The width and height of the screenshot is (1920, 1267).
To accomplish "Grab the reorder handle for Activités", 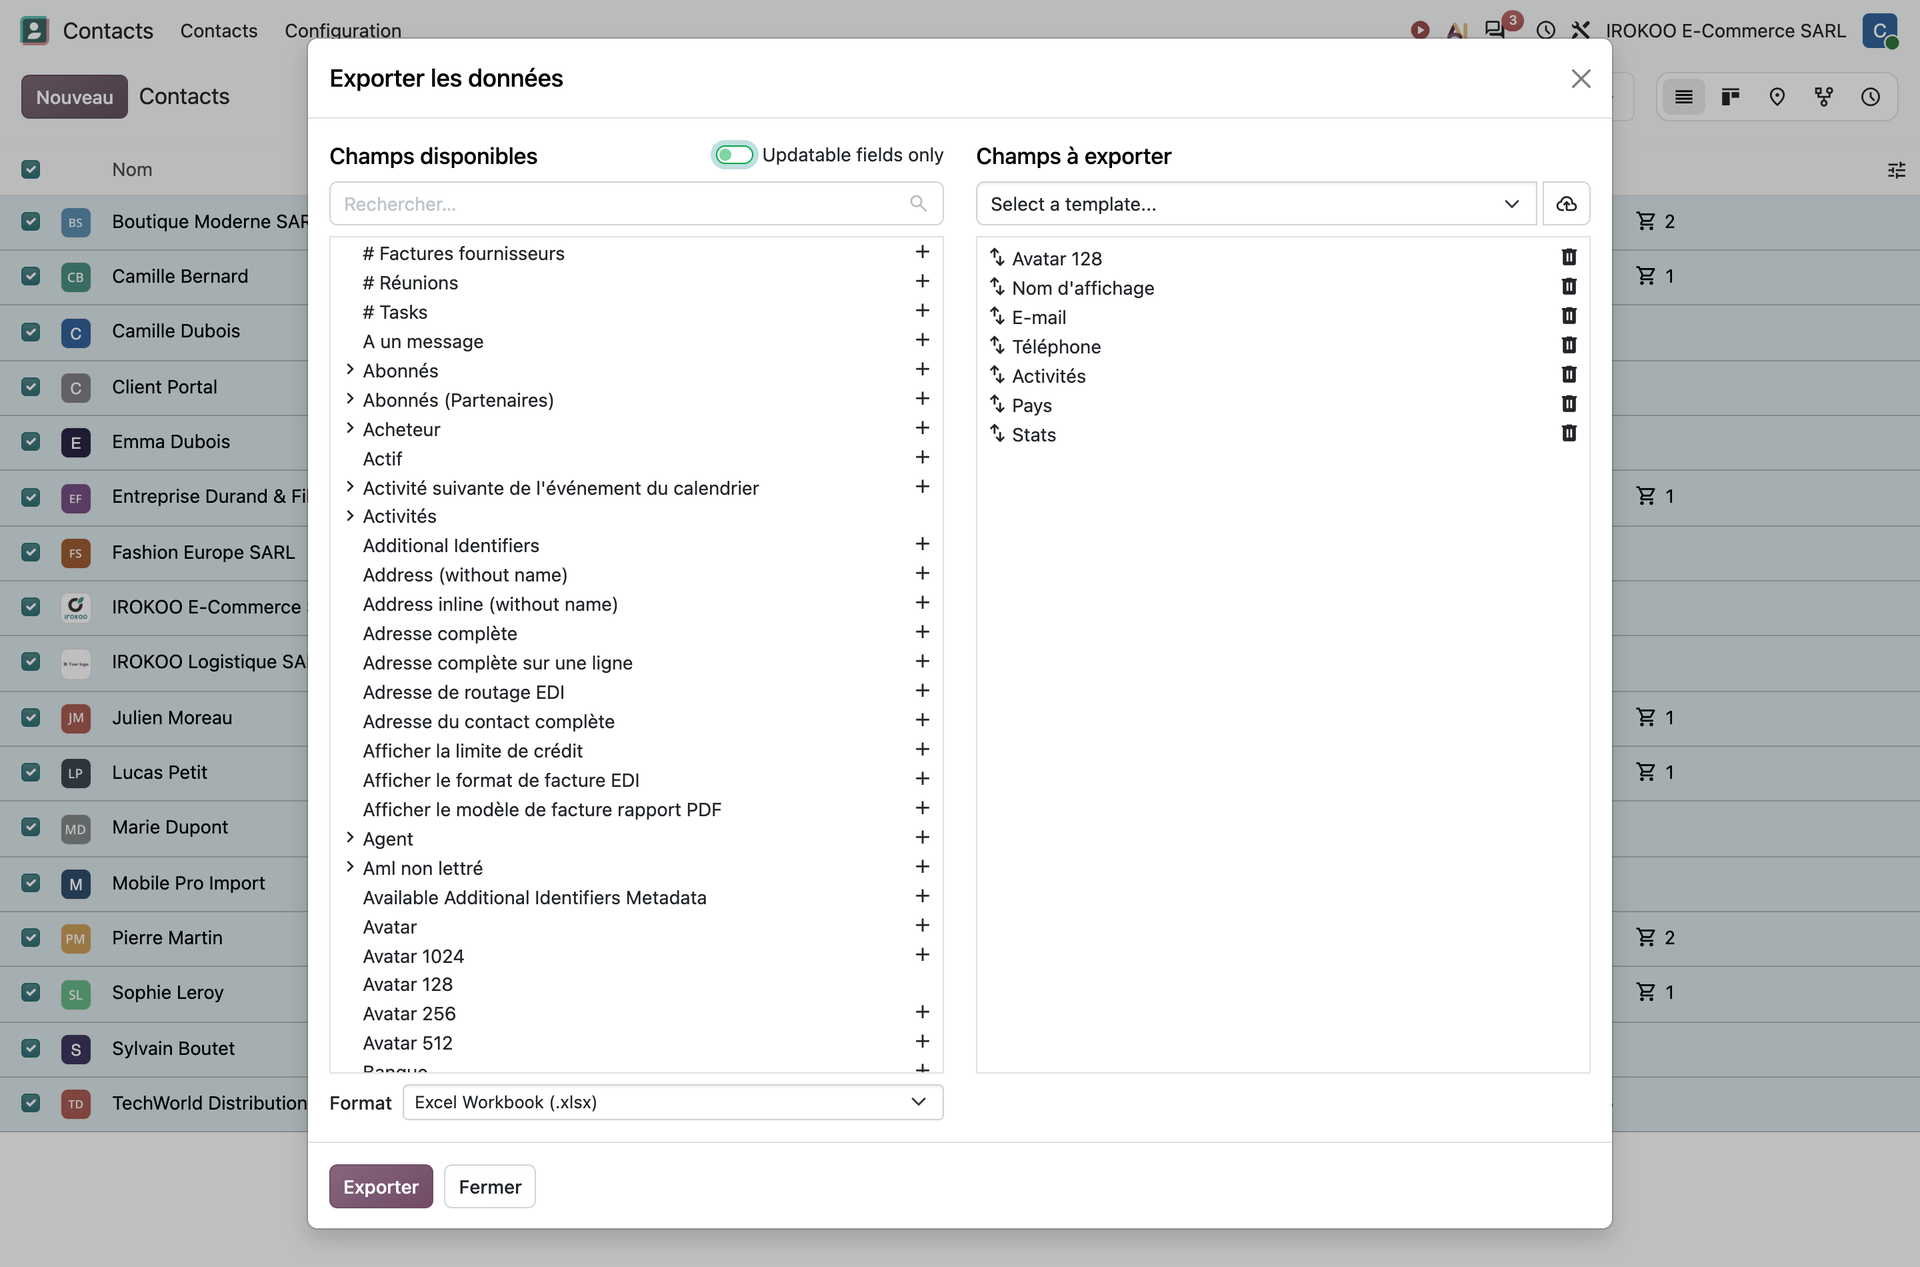I will pos(997,374).
